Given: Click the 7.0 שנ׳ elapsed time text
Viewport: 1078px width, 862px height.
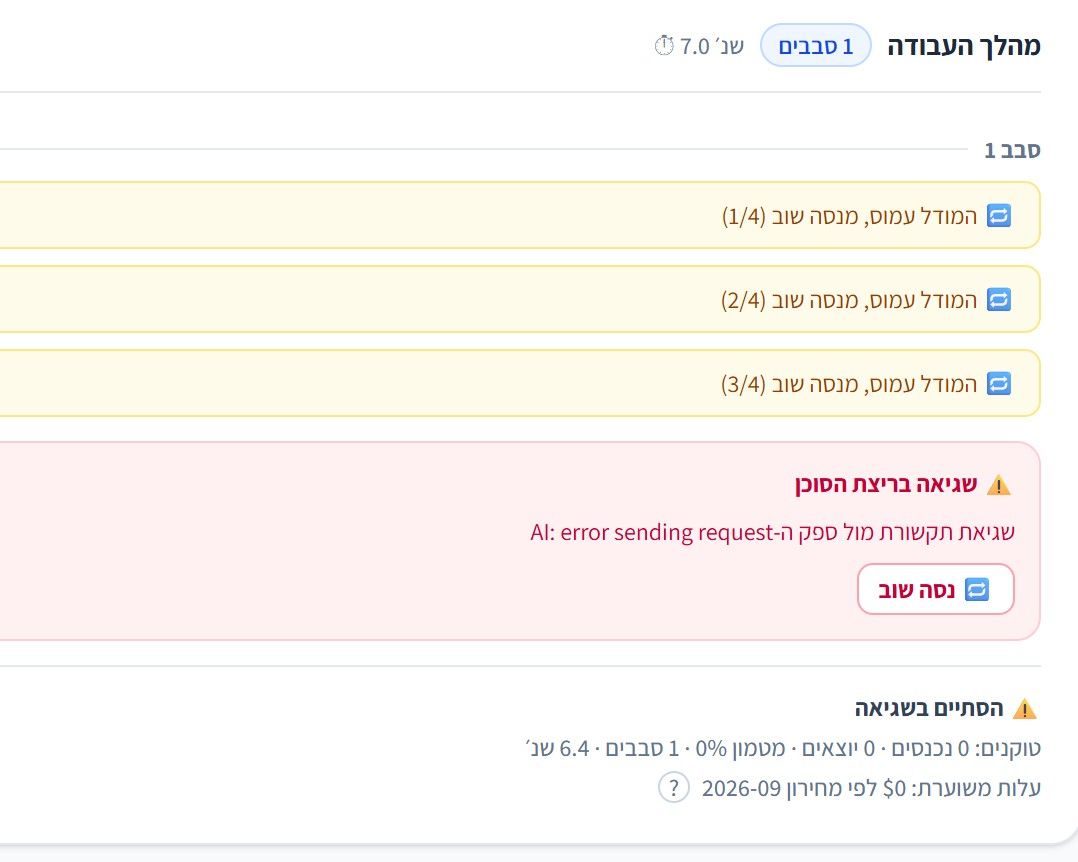Looking at the screenshot, I should tap(712, 46).
